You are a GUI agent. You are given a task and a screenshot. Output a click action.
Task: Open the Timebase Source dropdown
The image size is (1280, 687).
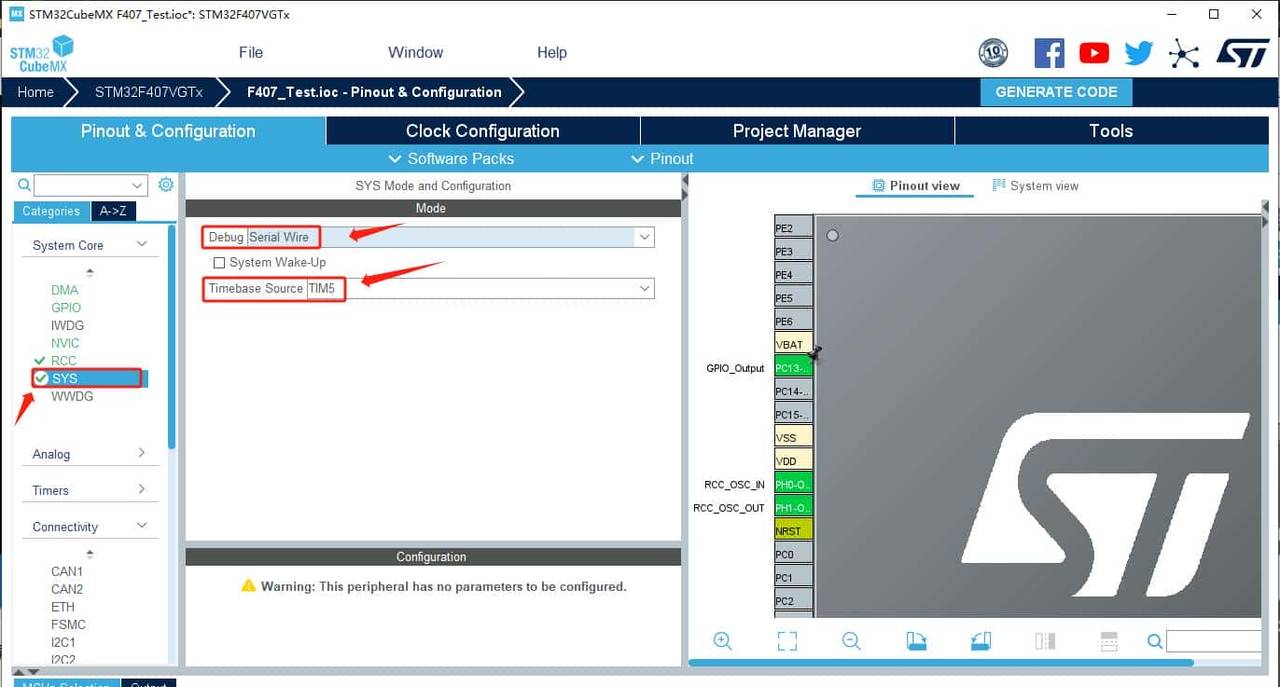click(x=644, y=288)
